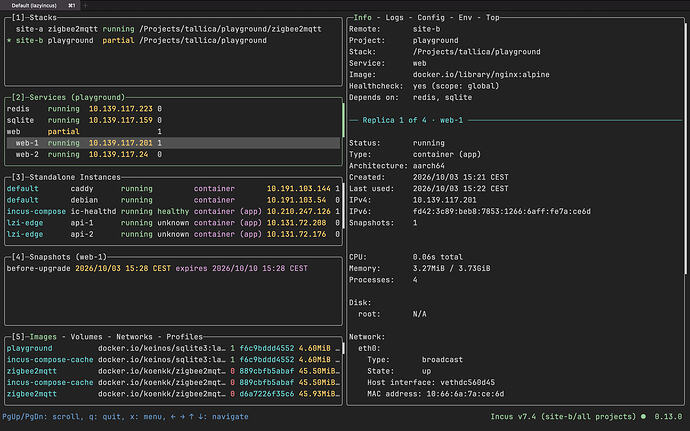Select the api-1 instance row

173,223
